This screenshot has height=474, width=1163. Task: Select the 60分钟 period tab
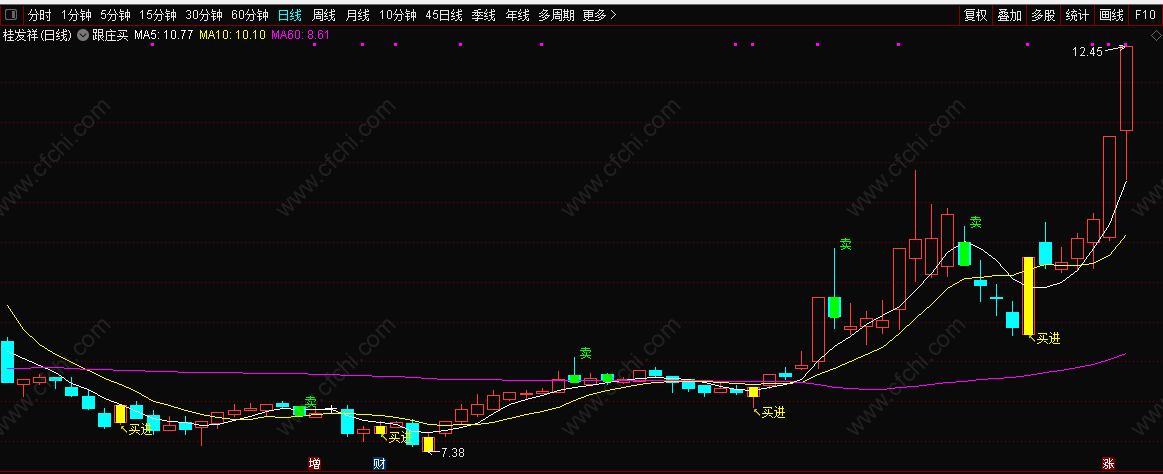click(x=249, y=15)
